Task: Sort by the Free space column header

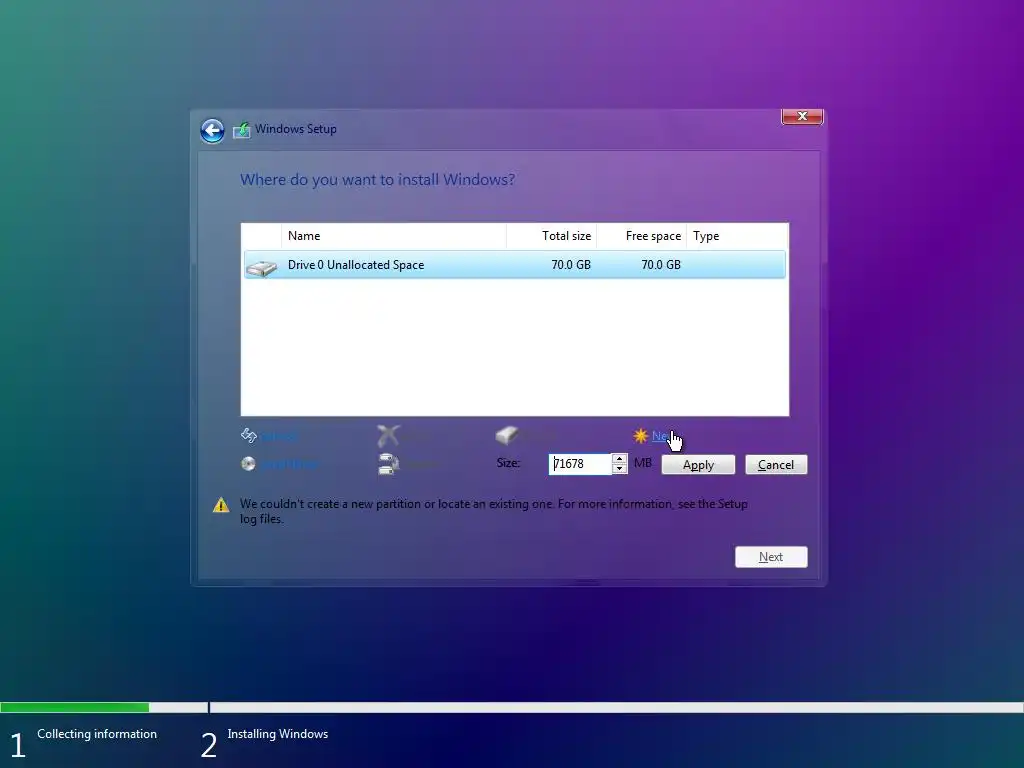Action: click(641, 236)
